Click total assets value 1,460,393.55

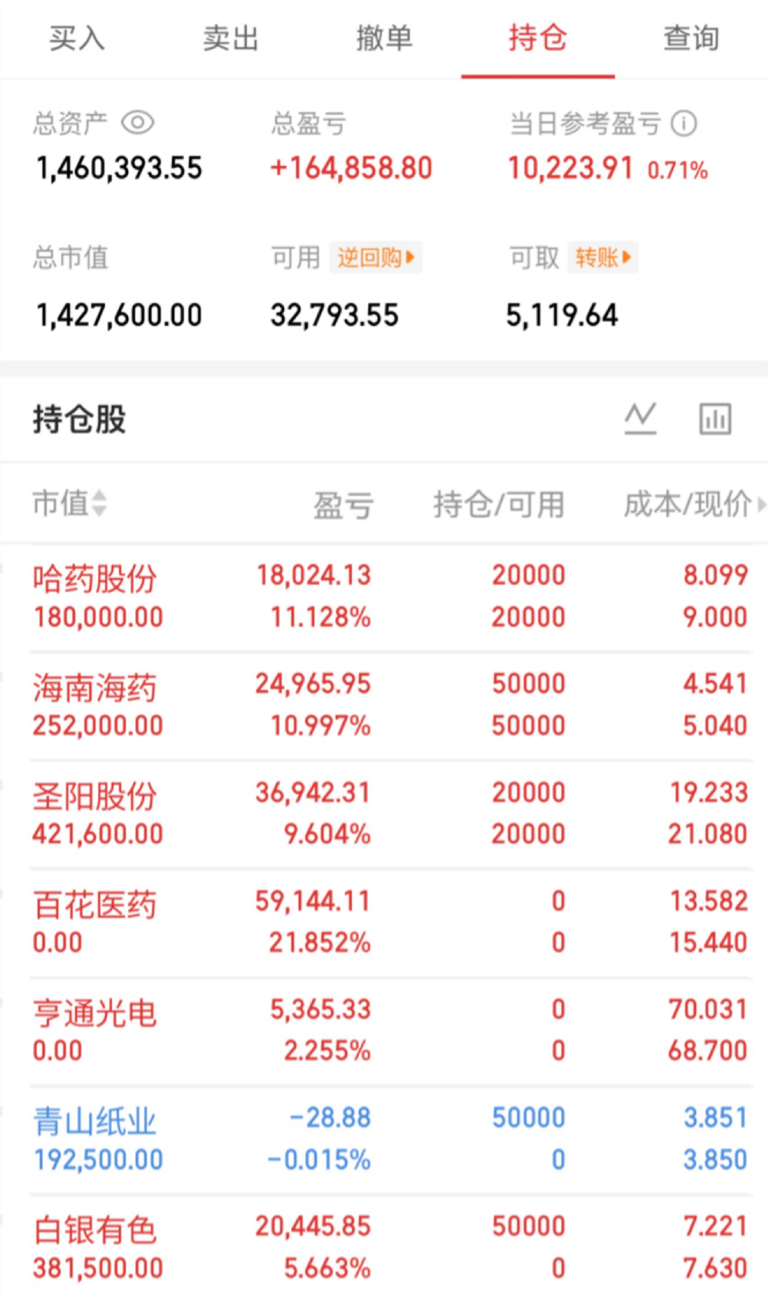pos(119,168)
